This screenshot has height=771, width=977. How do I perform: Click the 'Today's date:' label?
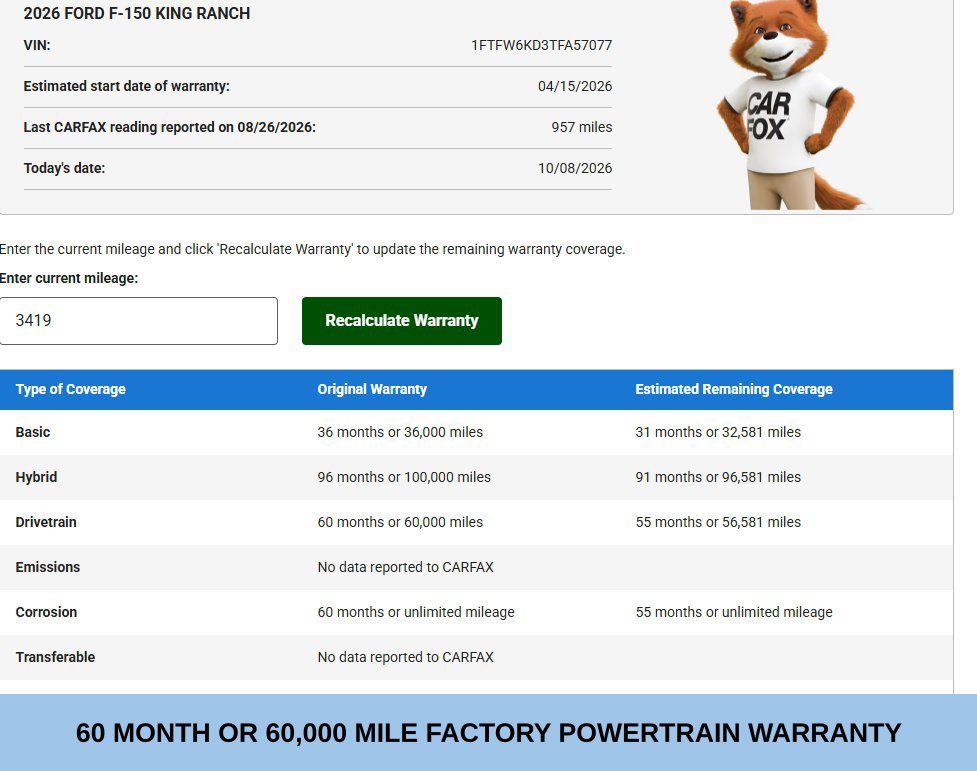[x=64, y=168]
